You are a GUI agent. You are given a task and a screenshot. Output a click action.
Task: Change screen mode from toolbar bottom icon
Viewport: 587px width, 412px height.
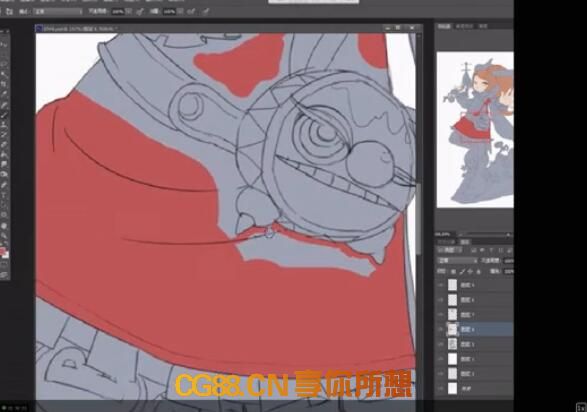(4, 275)
